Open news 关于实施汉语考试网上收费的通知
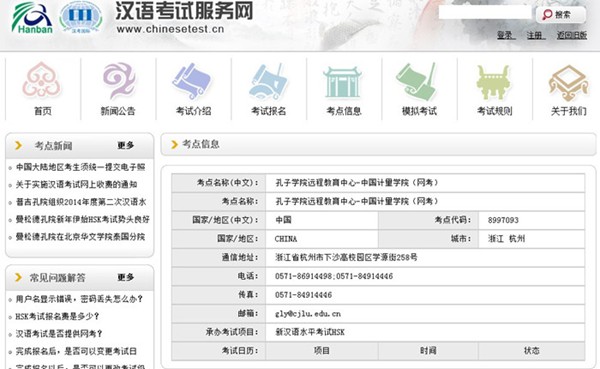 pyautogui.click(x=76, y=184)
